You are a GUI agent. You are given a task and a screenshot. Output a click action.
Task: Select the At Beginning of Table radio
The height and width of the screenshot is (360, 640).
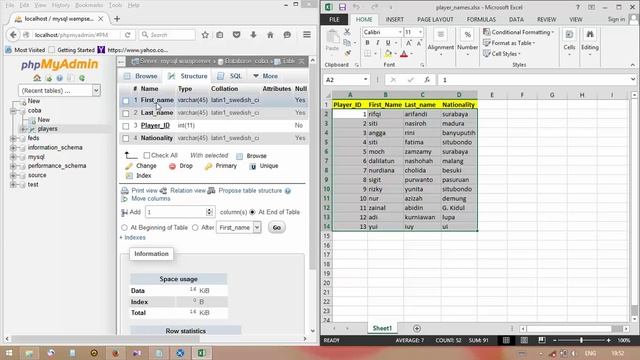(x=124, y=227)
